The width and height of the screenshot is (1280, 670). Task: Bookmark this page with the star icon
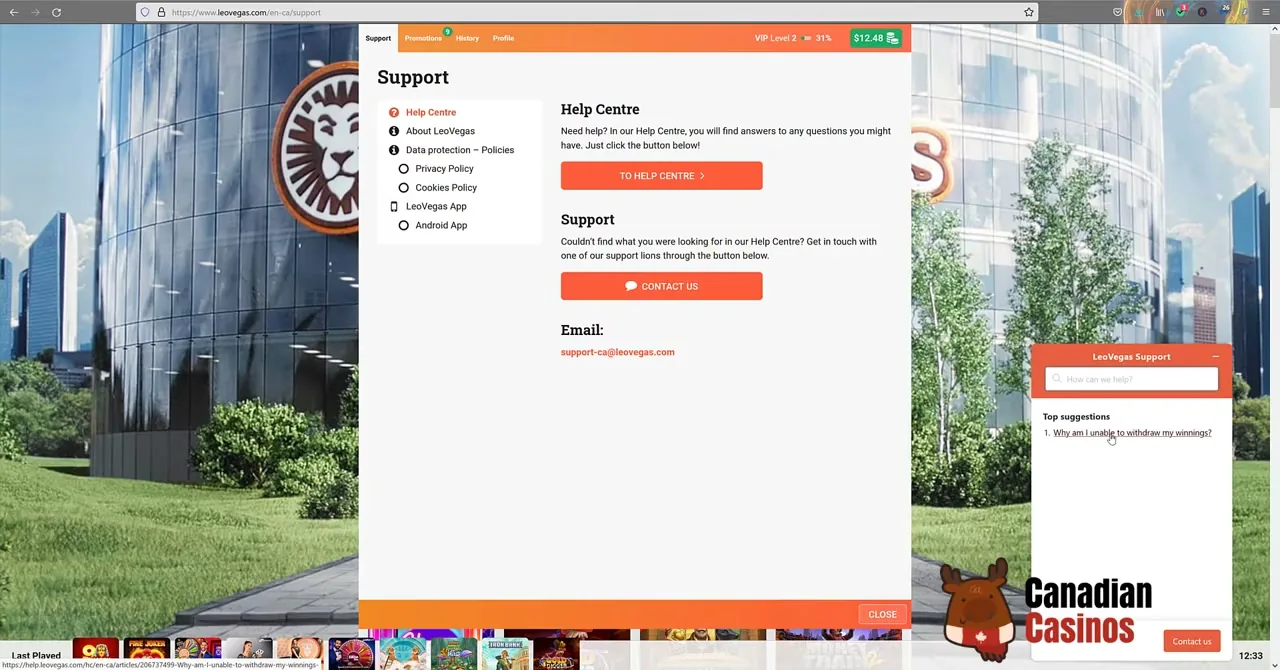click(x=1028, y=12)
